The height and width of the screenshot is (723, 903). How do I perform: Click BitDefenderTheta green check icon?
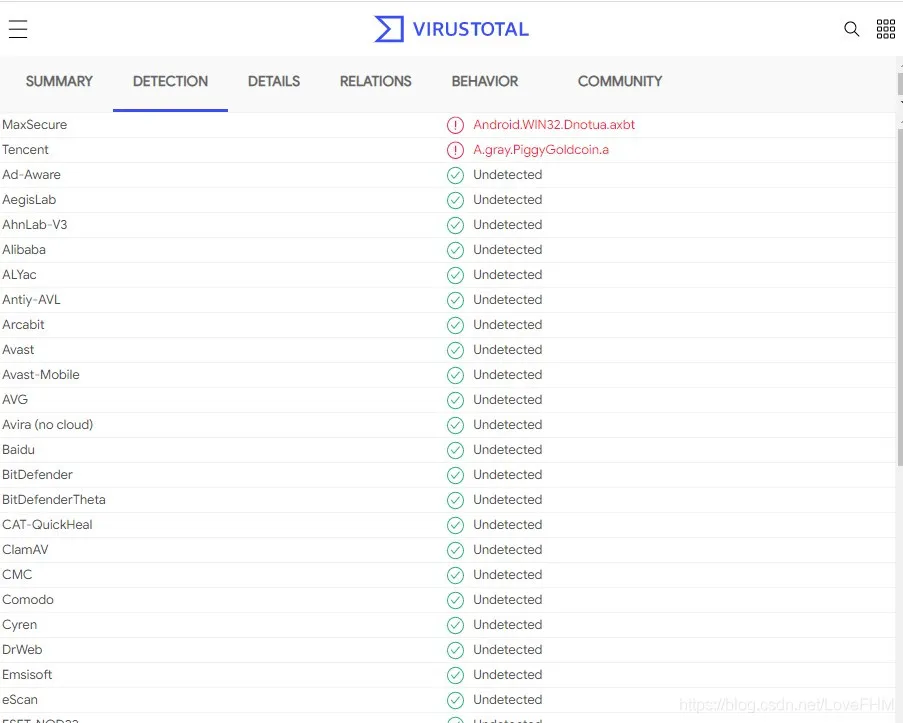(455, 500)
